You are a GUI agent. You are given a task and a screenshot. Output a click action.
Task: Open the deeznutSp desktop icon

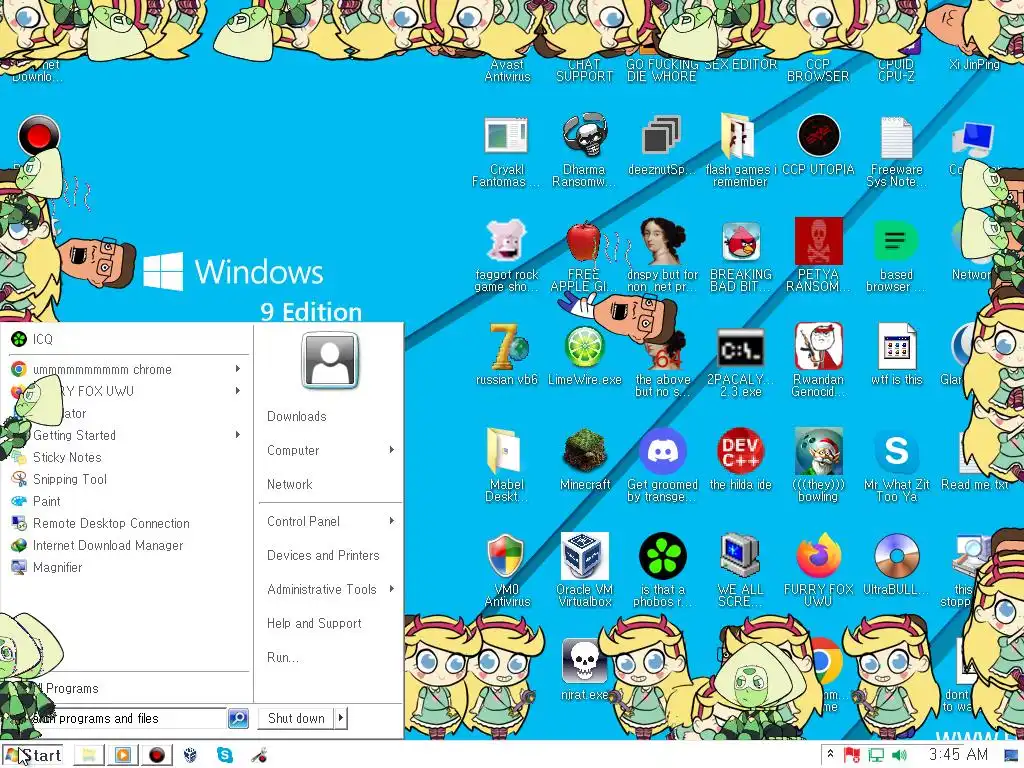pos(662,136)
